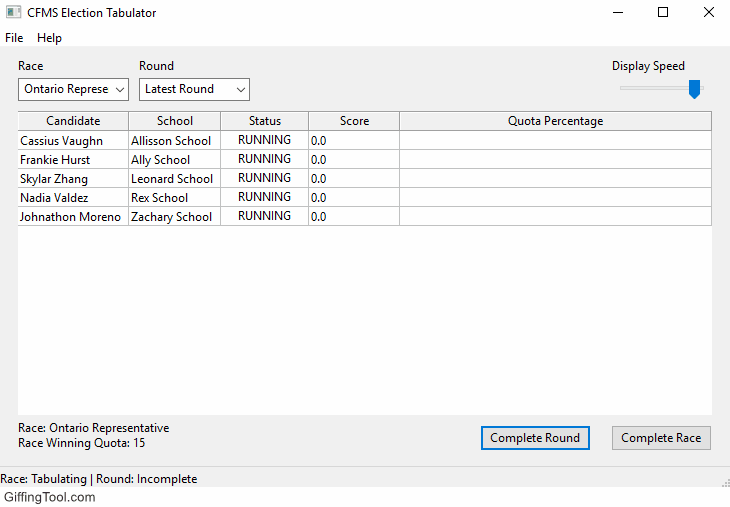Expand the Round dropdown showing Latest Round

[195, 89]
